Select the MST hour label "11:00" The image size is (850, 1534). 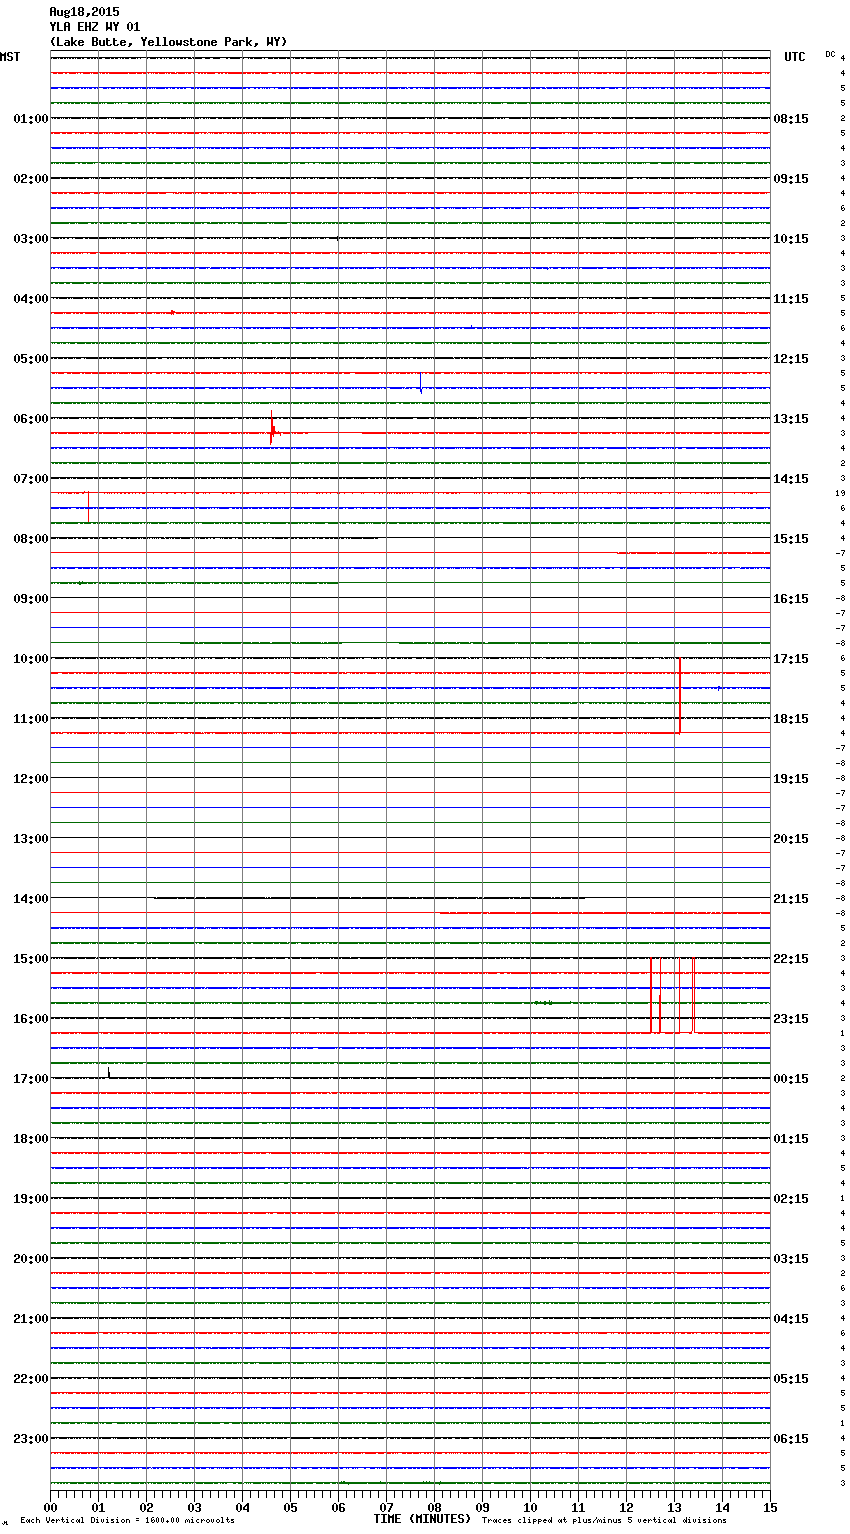pos(31,719)
